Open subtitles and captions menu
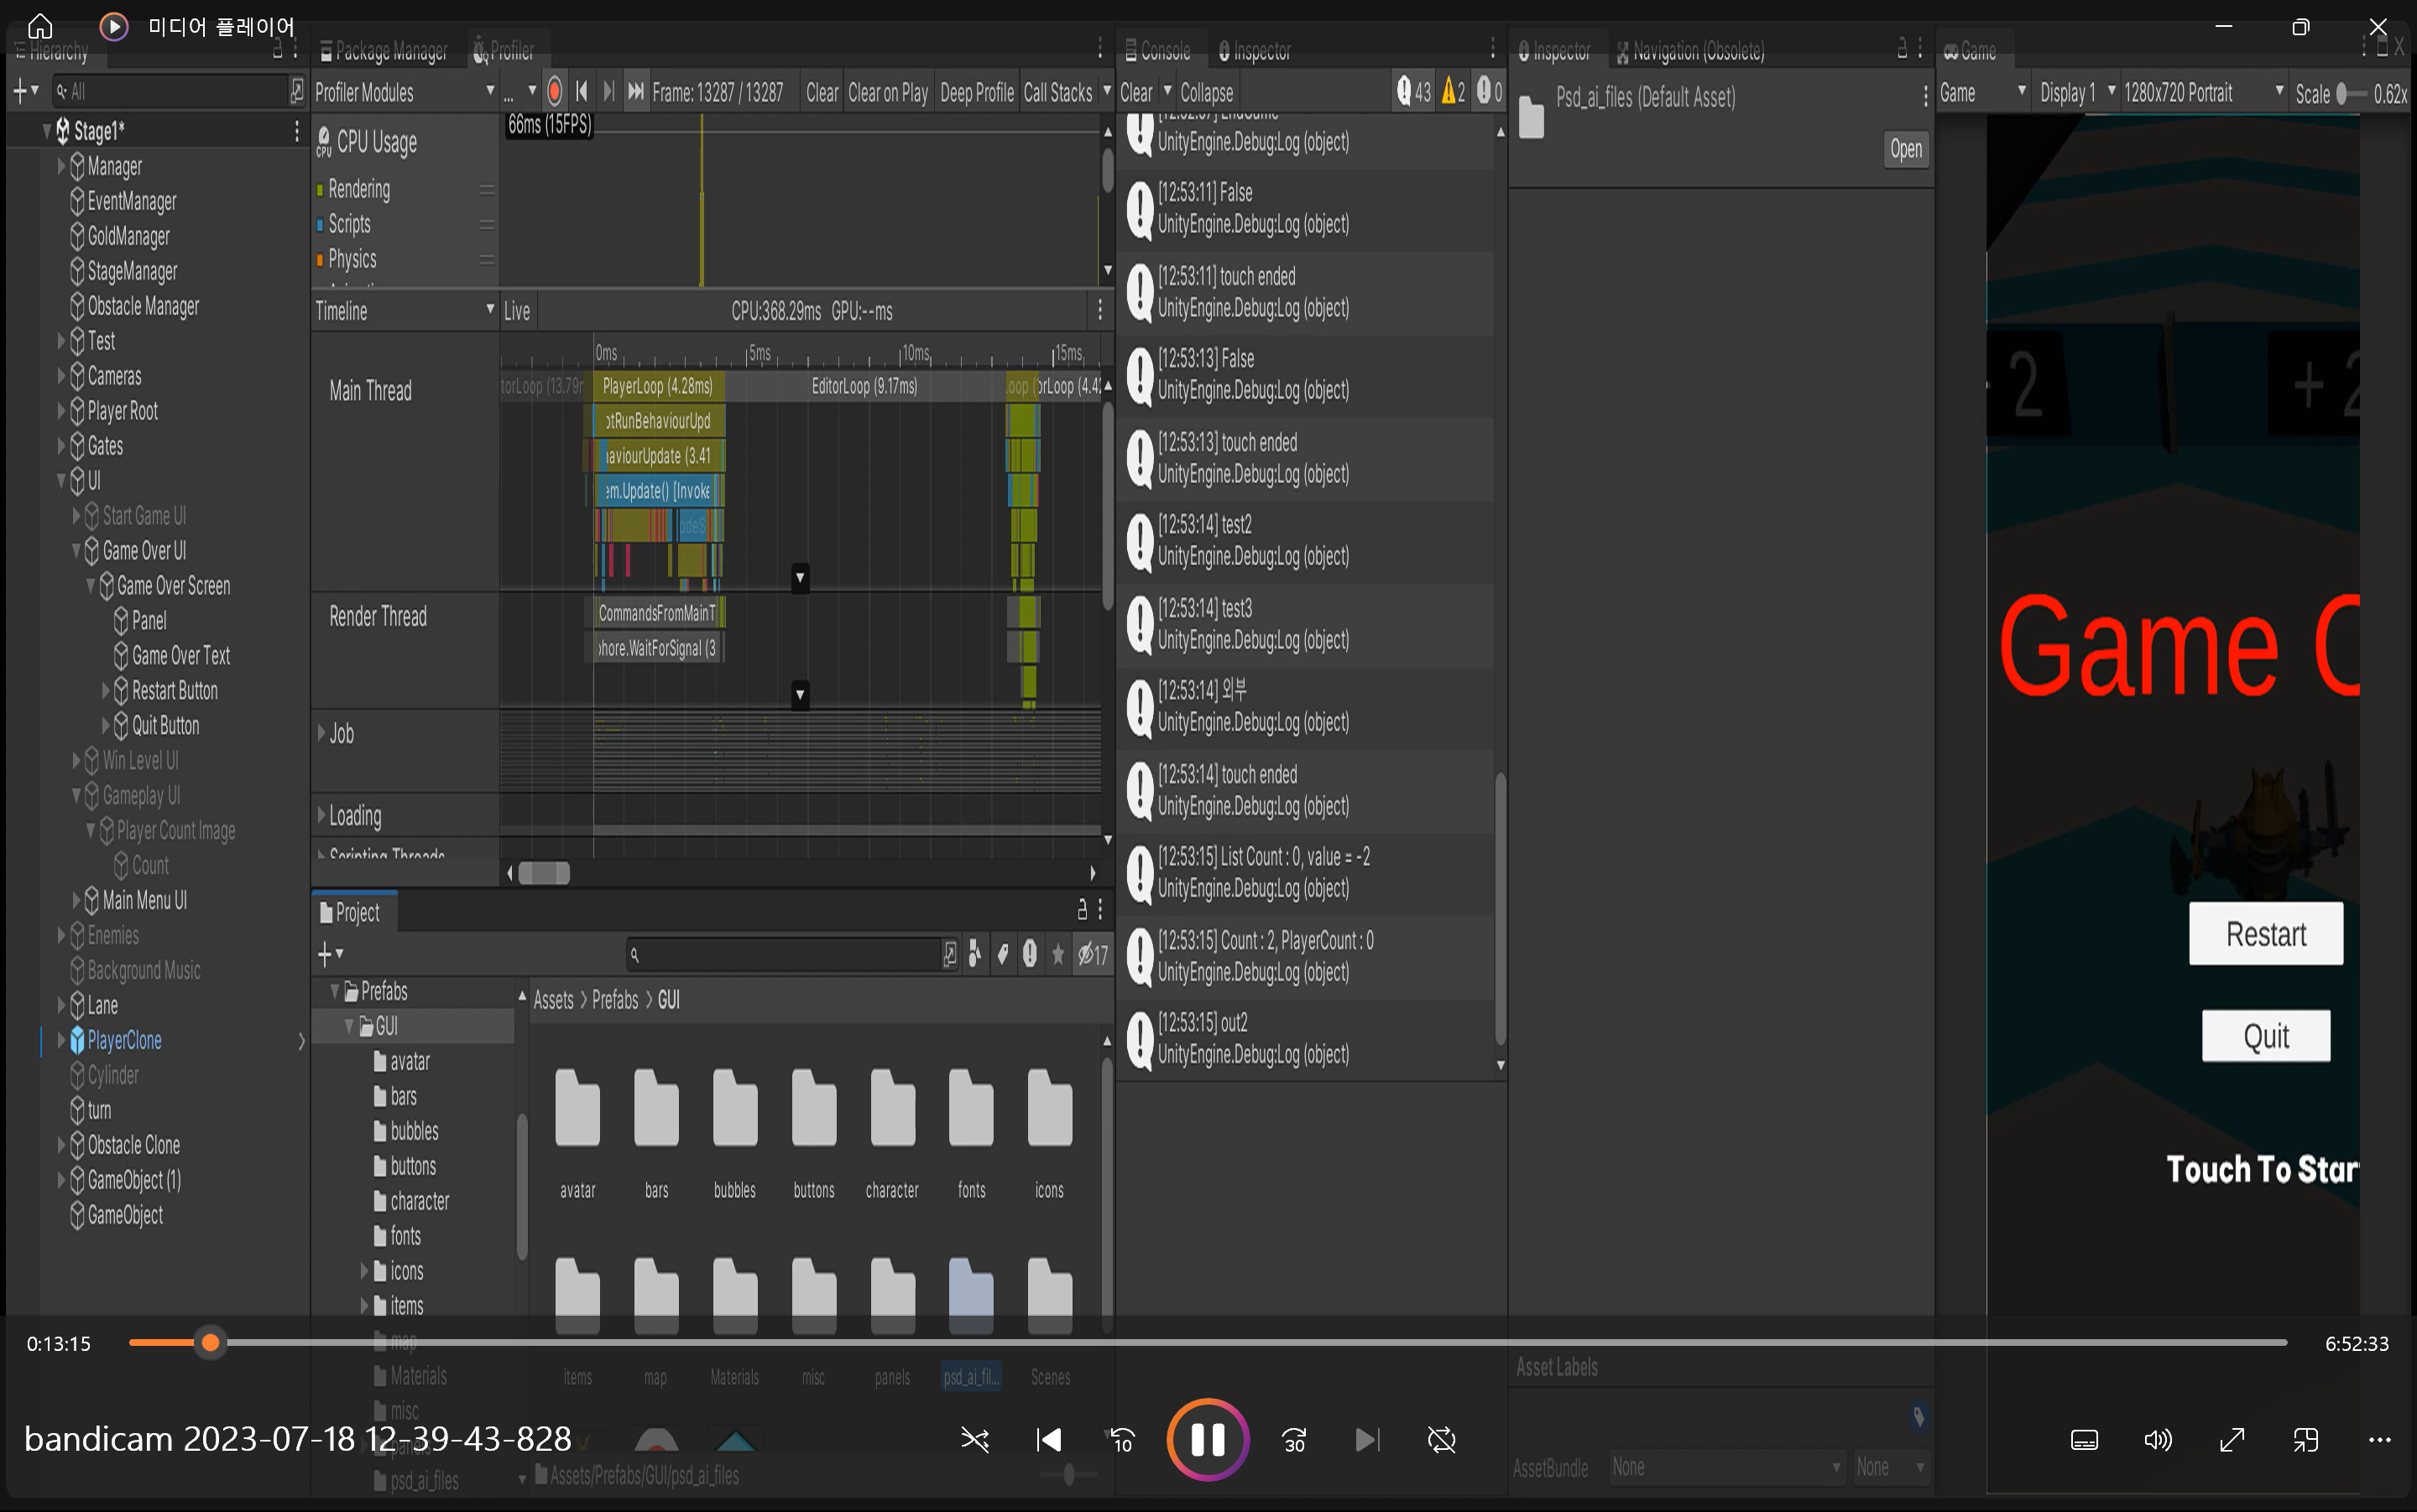Image resolution: width=2417 pixels, height=1512 pixels. (x=2084, y=1440)
